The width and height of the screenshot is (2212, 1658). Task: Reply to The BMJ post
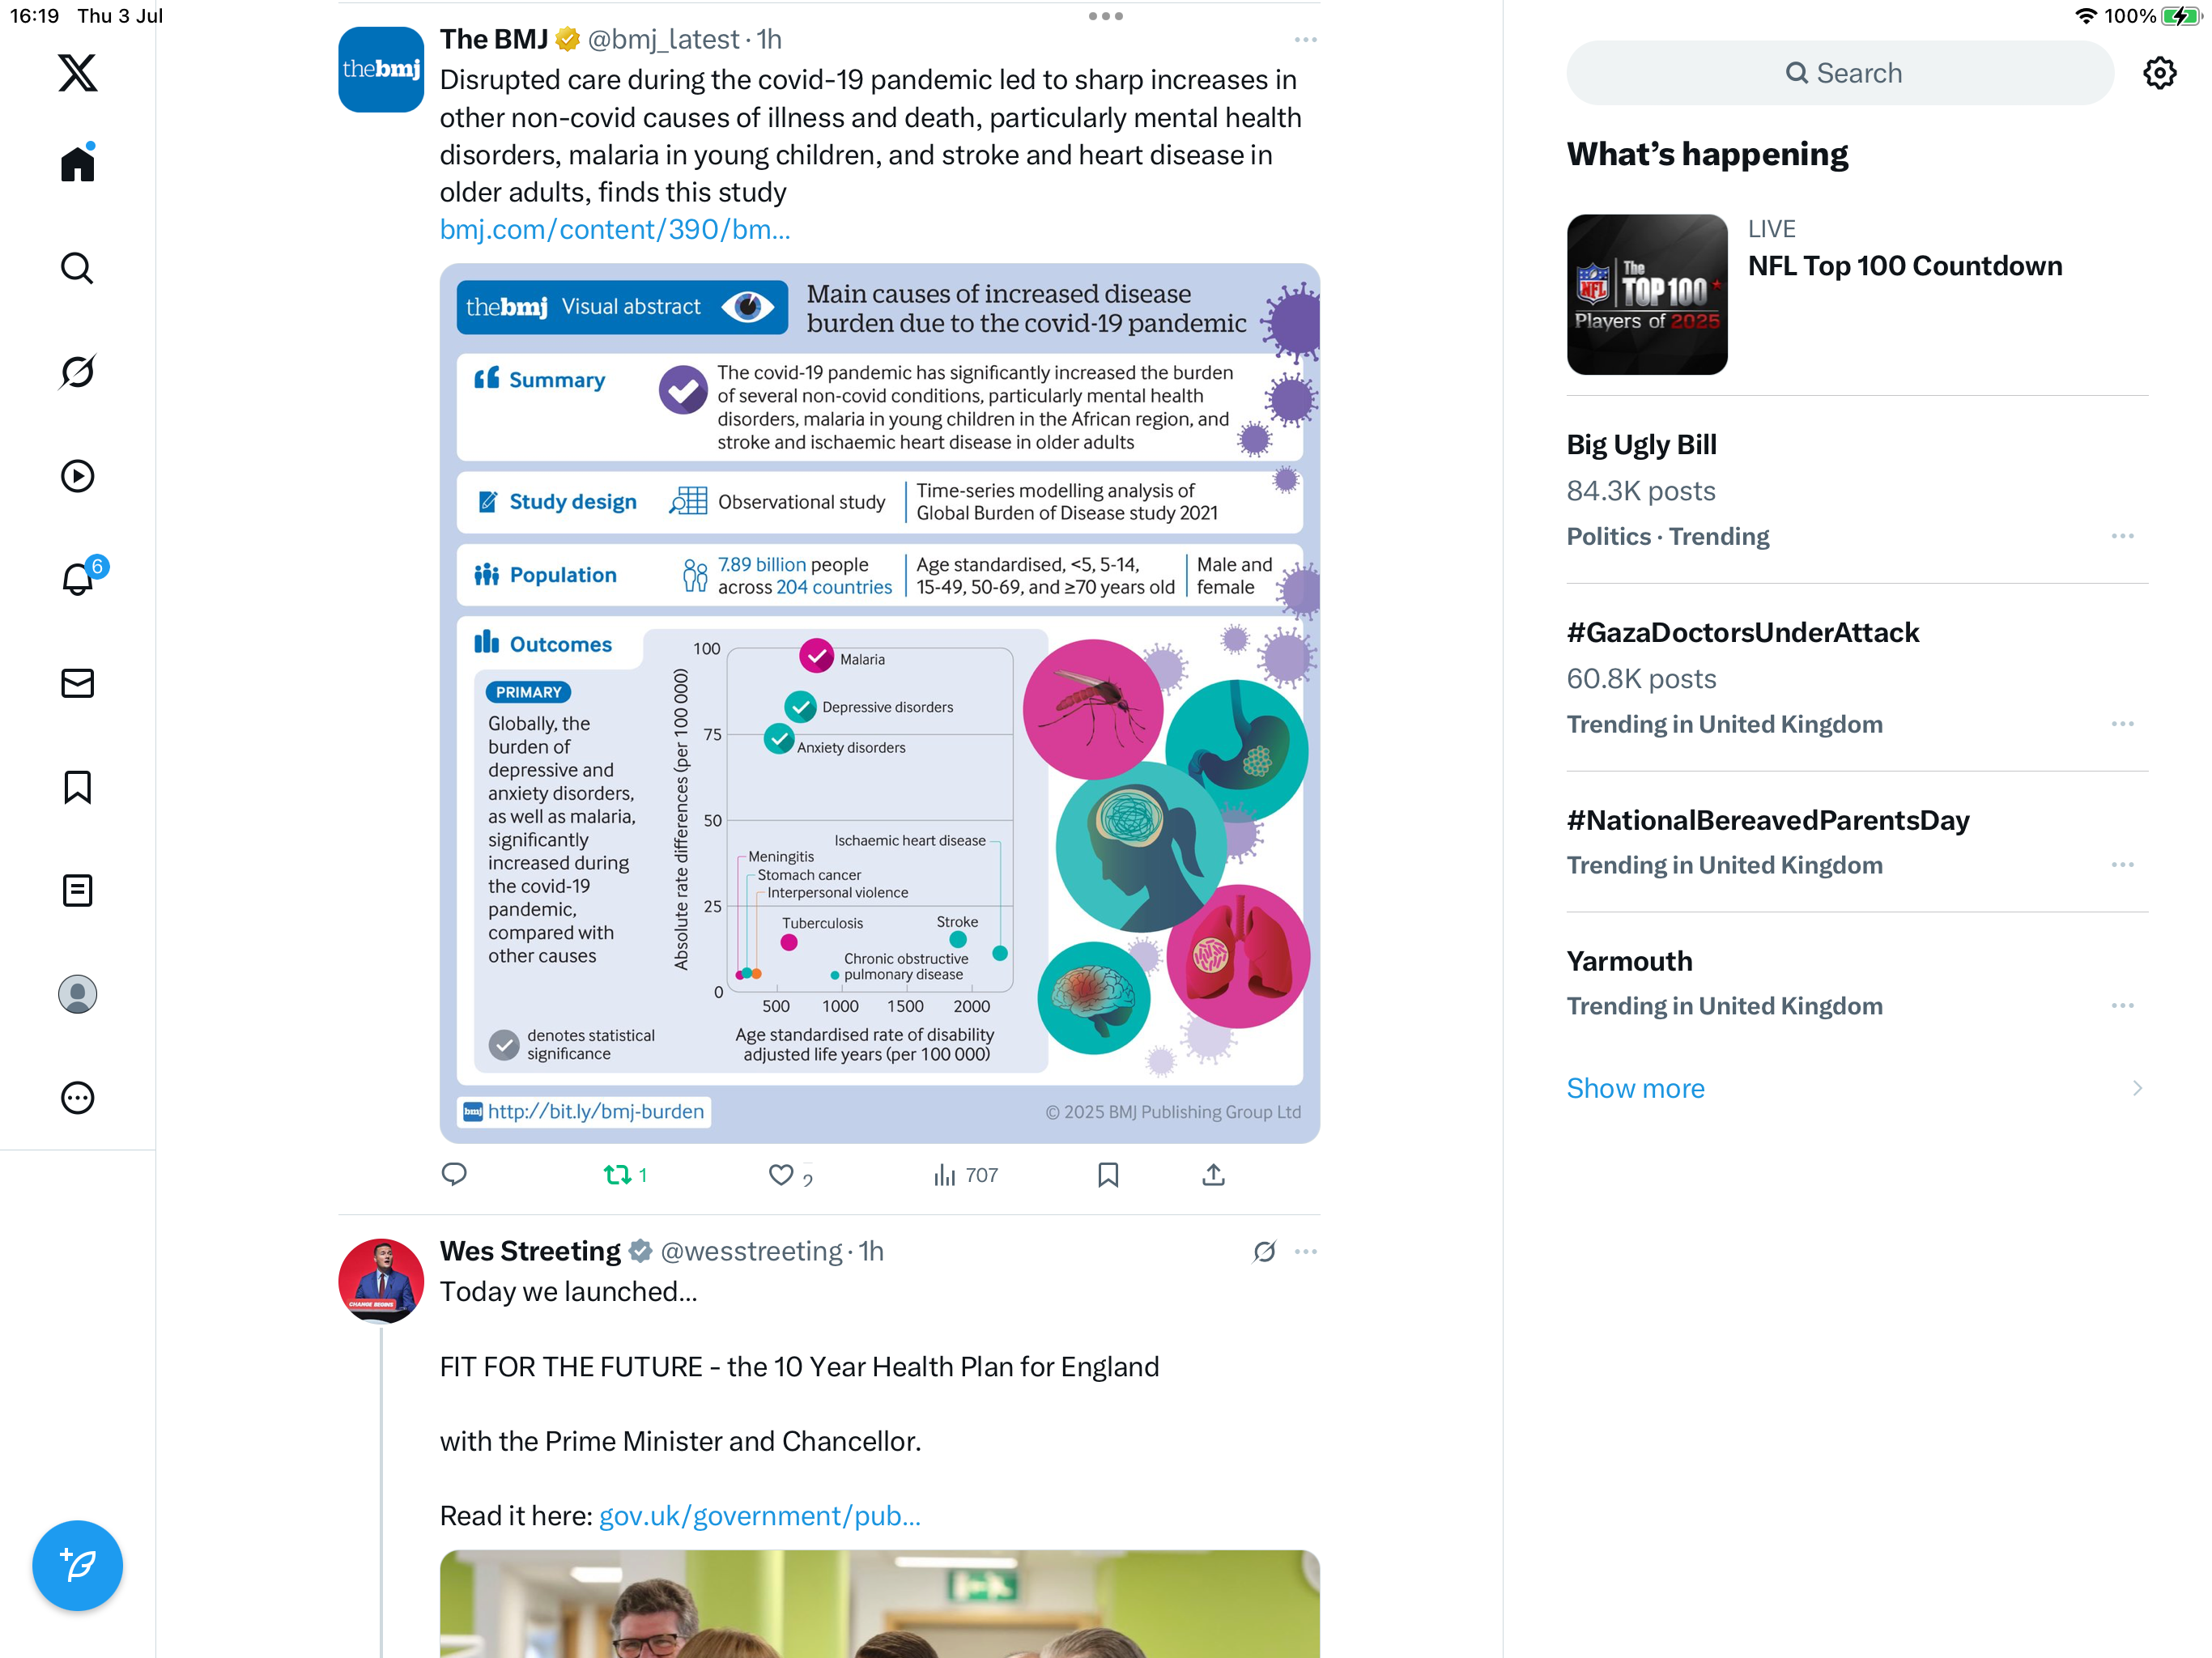pos(454,1175)
